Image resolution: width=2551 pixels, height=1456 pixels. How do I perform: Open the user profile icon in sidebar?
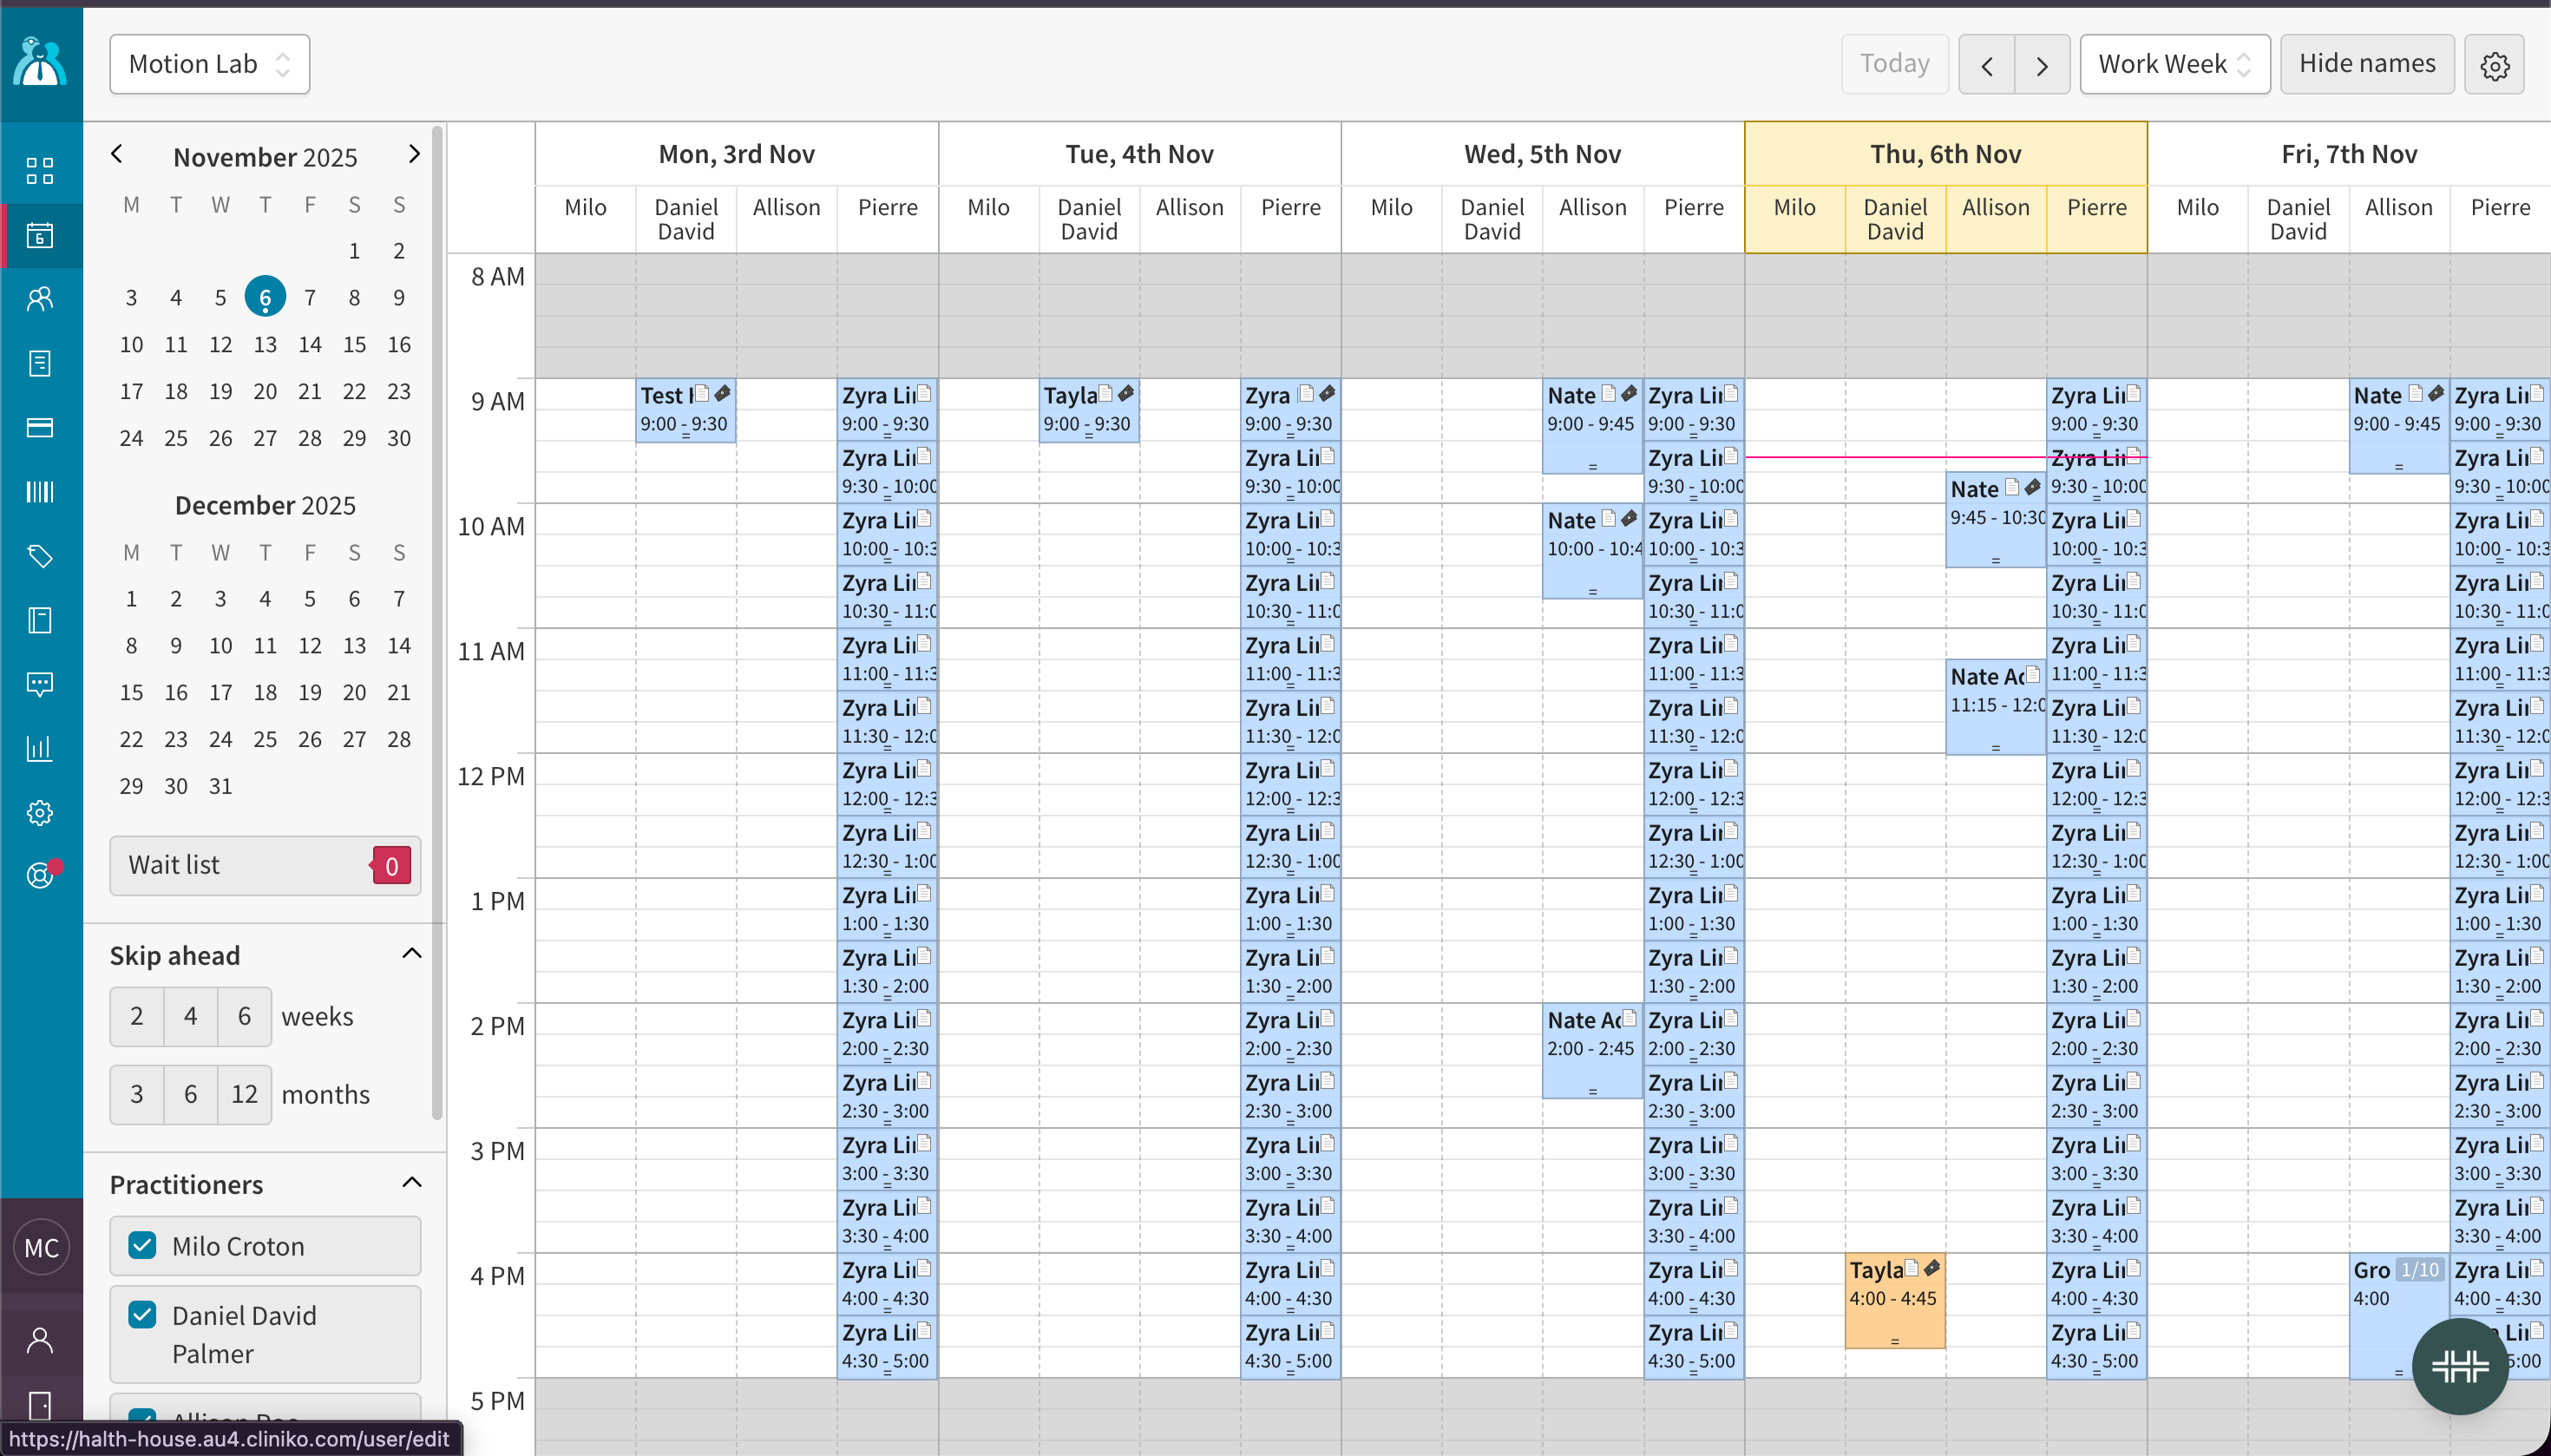pyautogui.click(x=40, y=1340)
